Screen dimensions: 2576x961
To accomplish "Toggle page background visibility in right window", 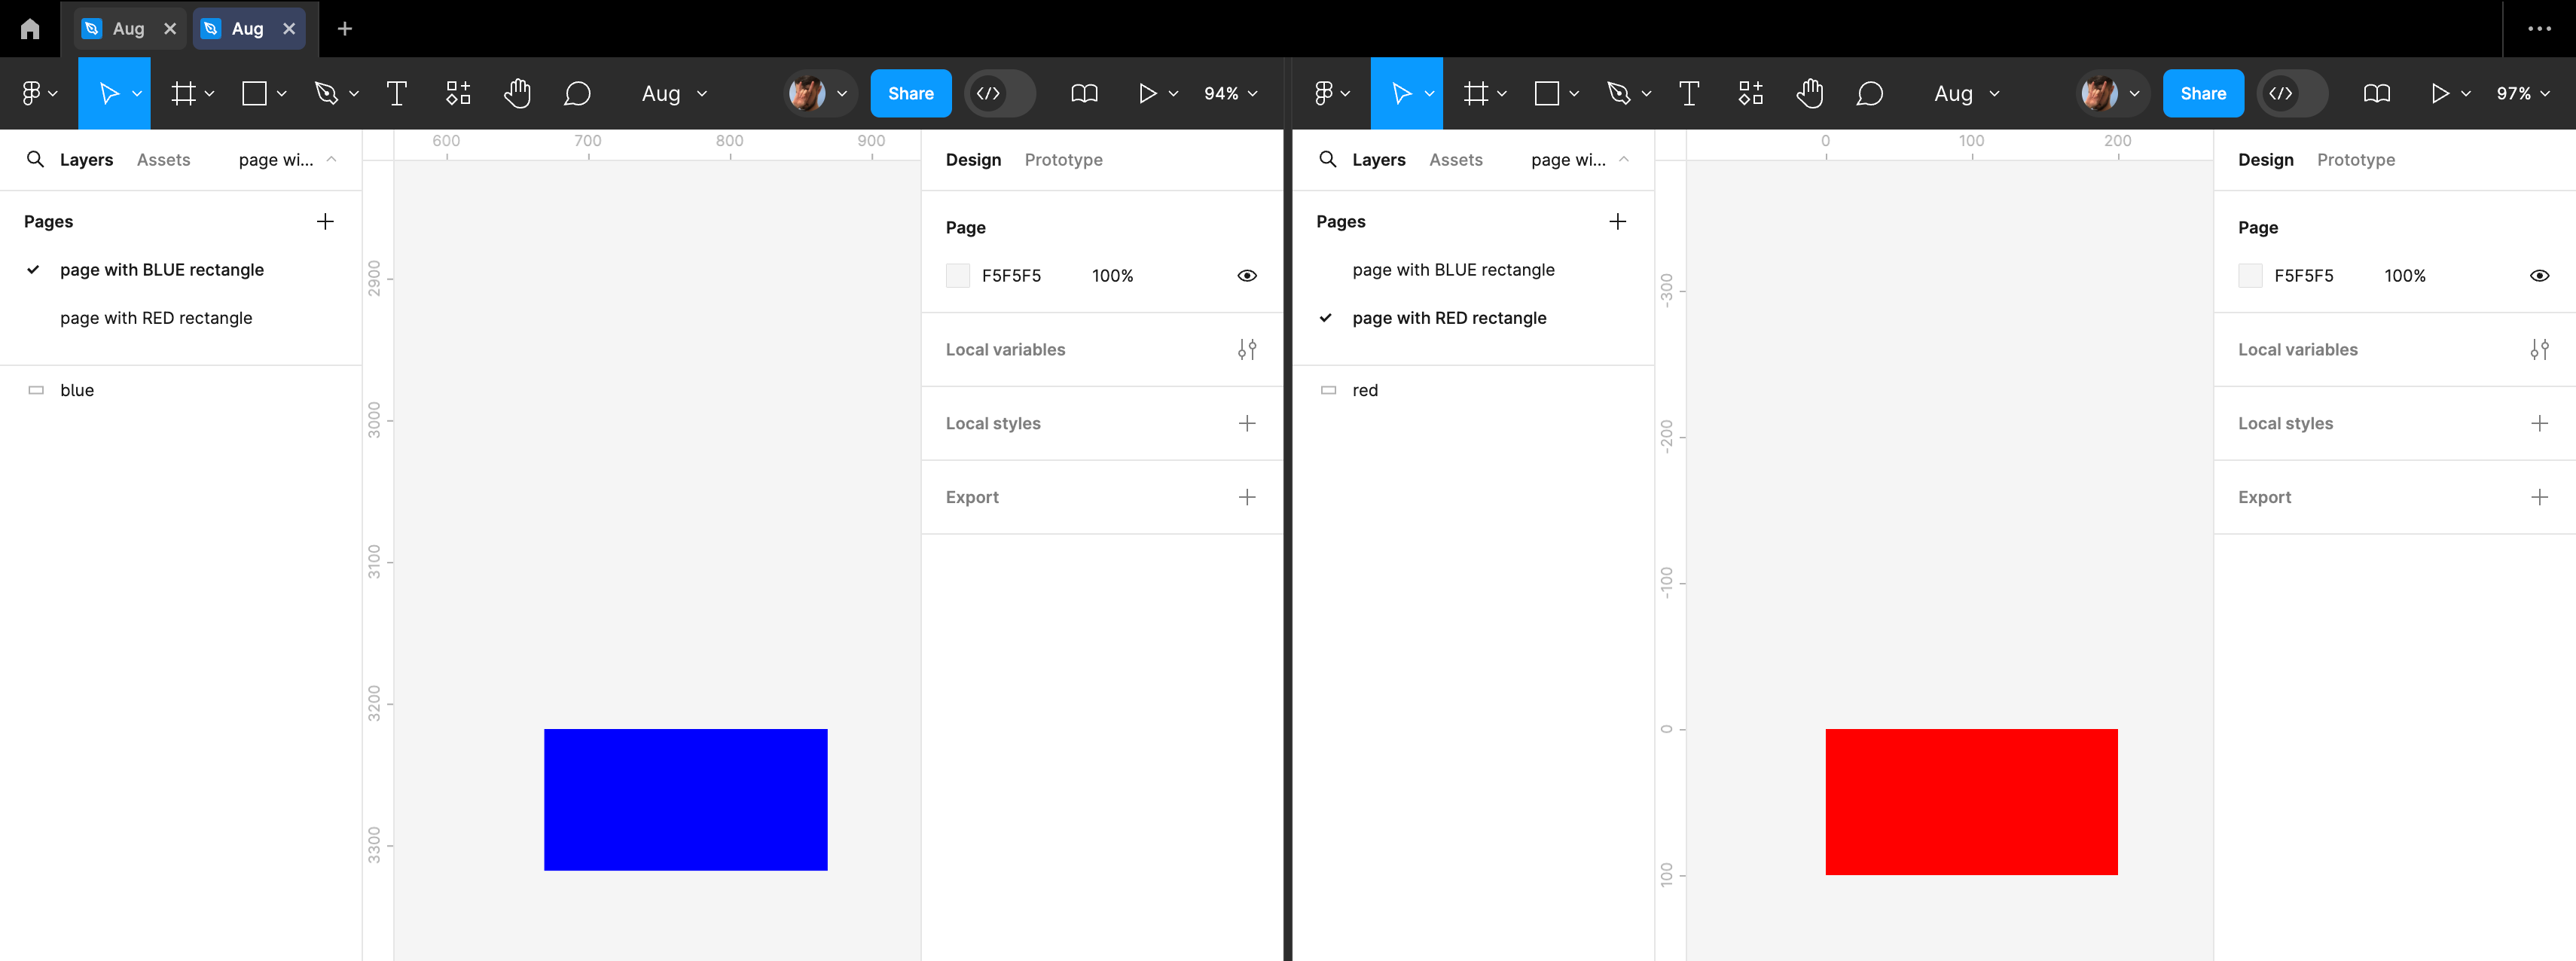I will [2539, 275].
